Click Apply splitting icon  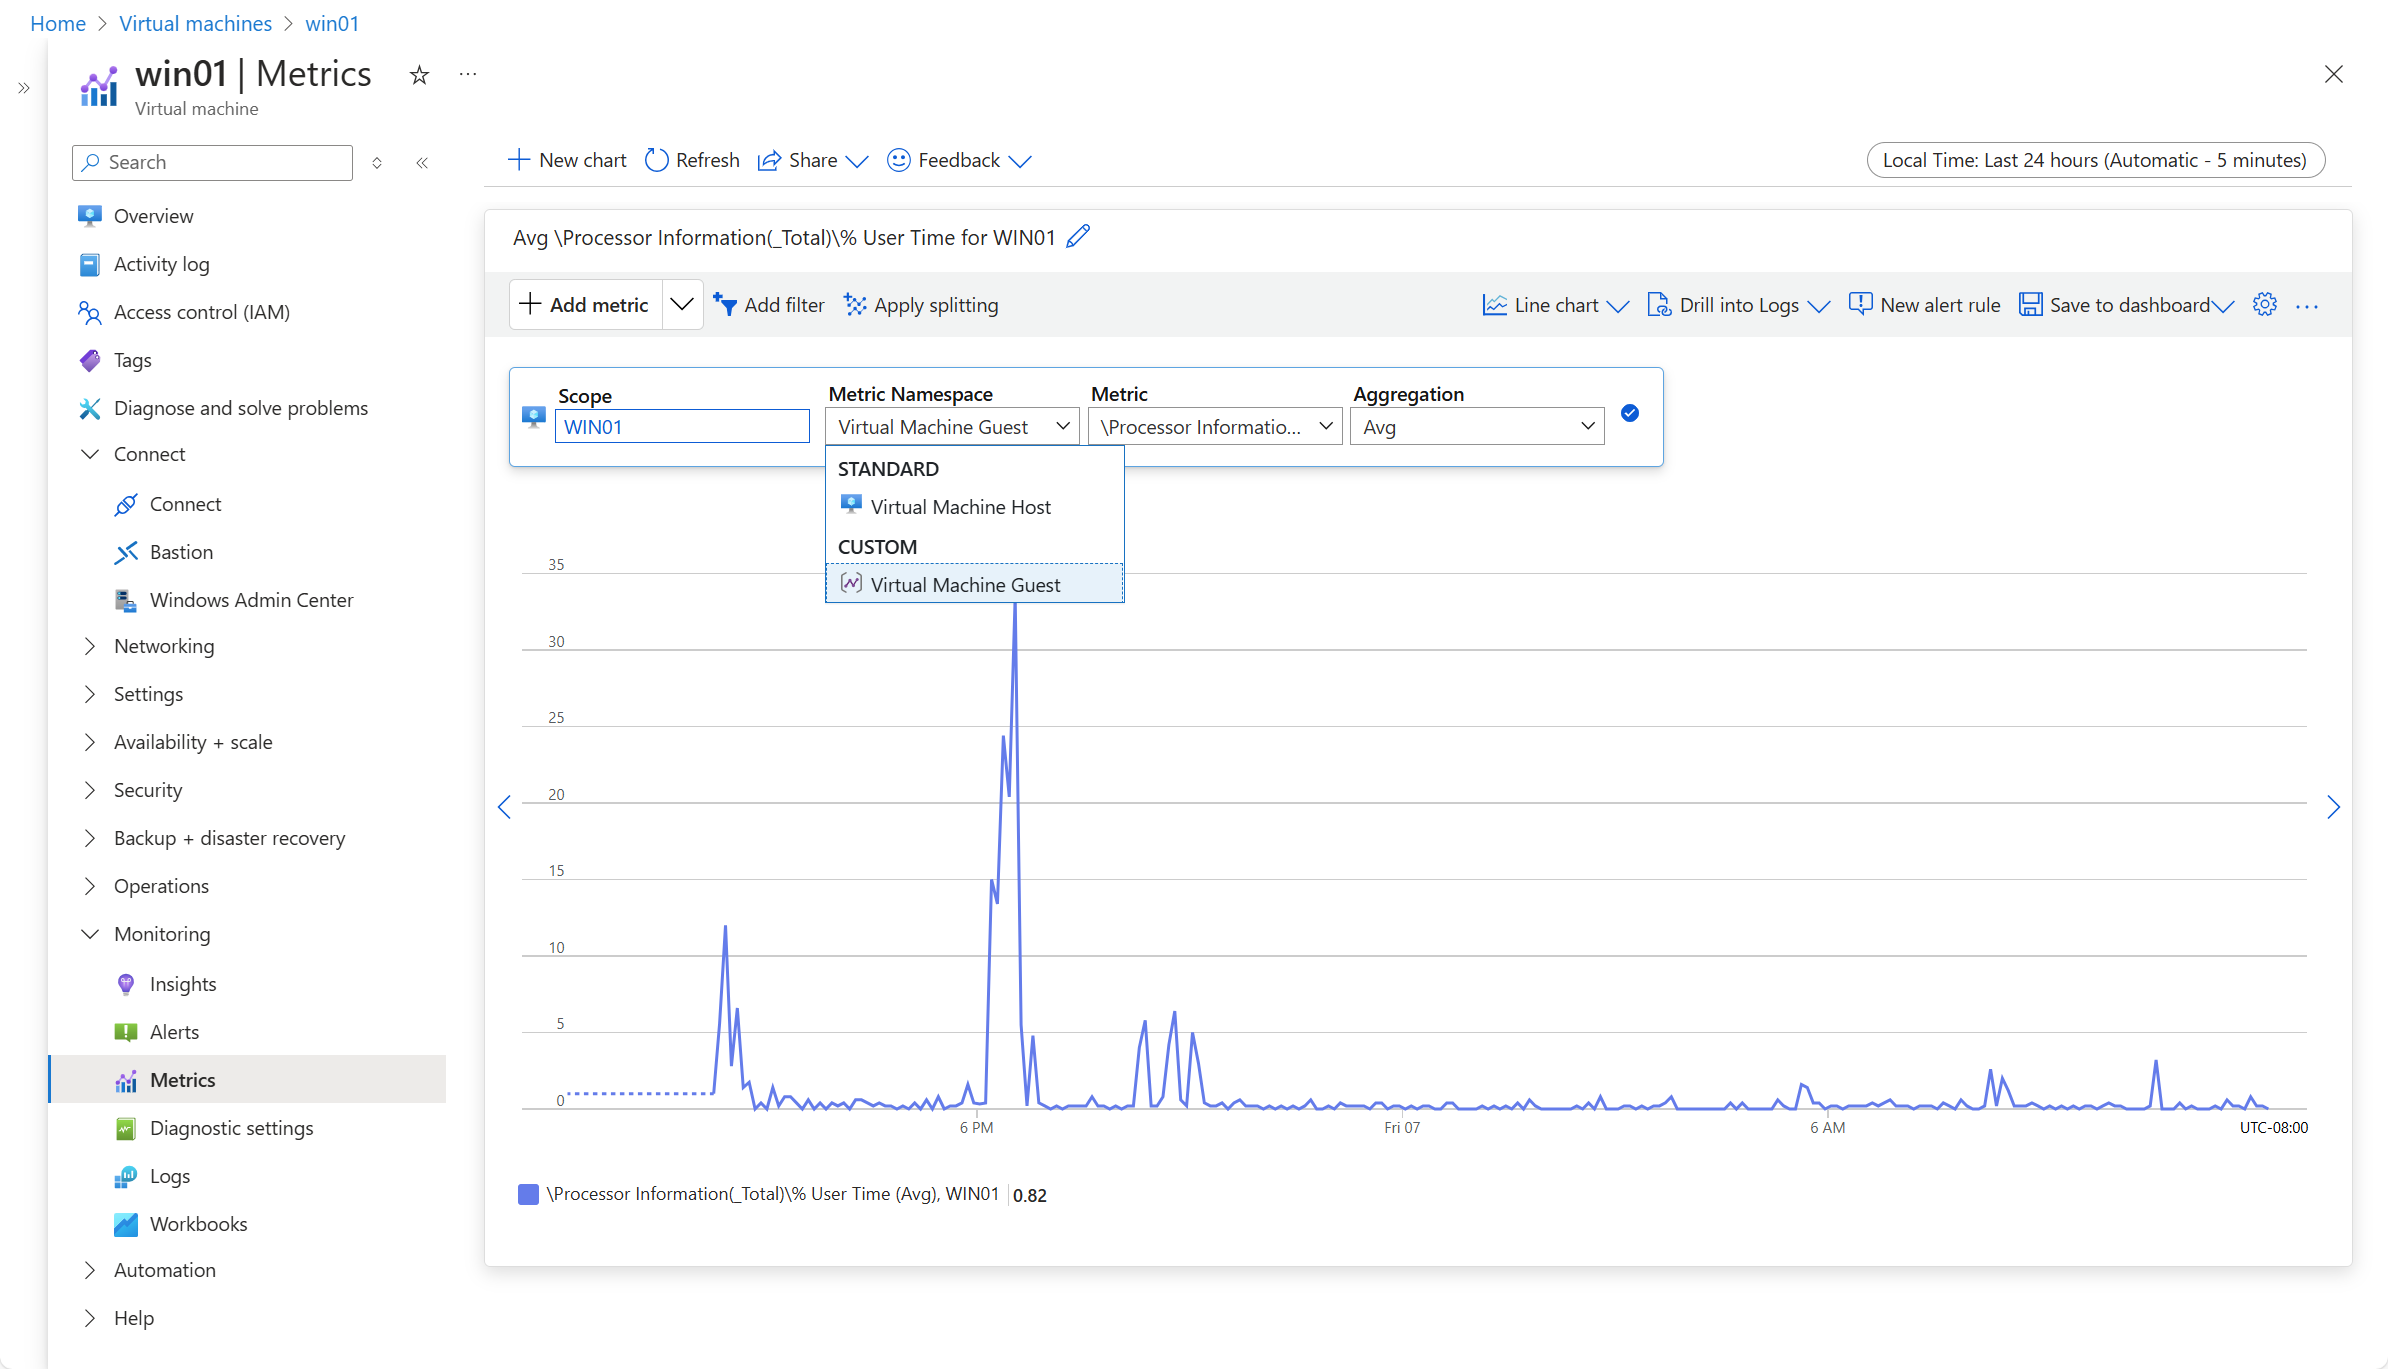click(855, 305)
